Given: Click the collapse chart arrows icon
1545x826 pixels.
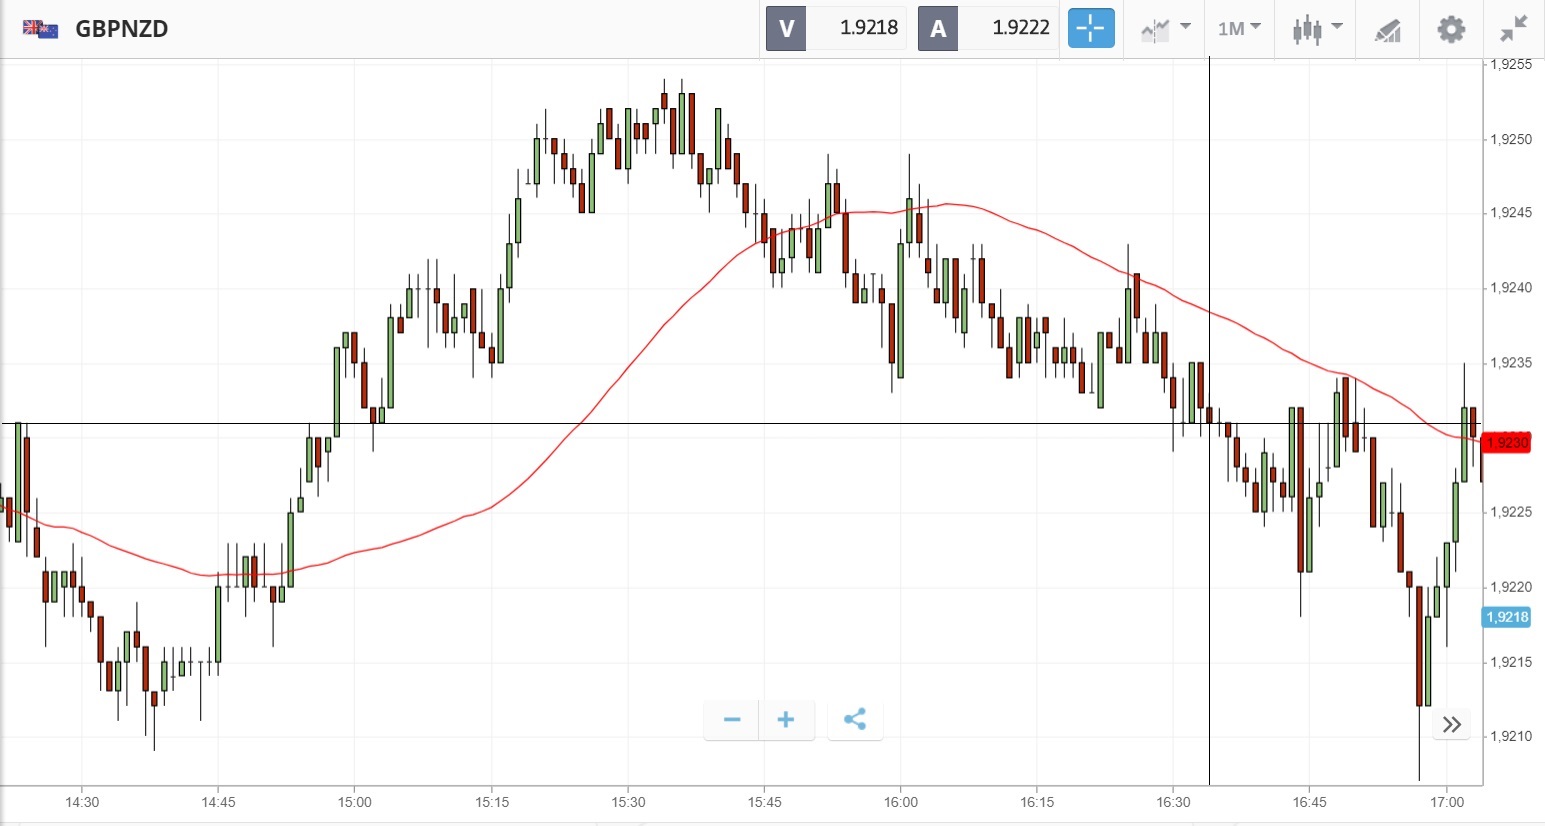Looking at the screenshot, I should pyautogui.click(x=1514, y=28).
